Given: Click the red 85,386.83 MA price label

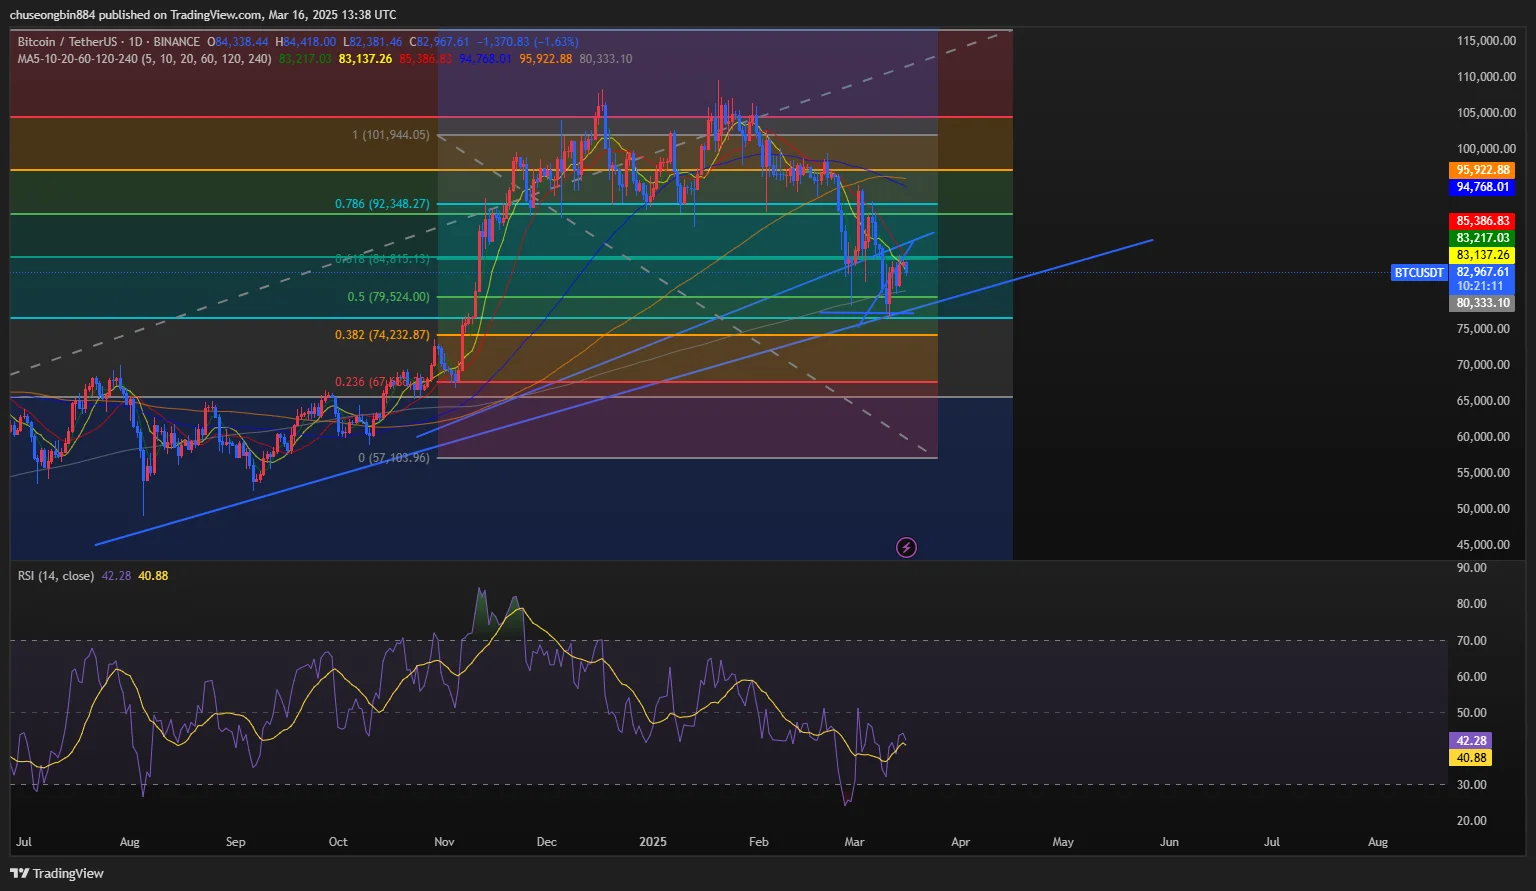Looking at the screenshot, I should [x=1482, y=221].
